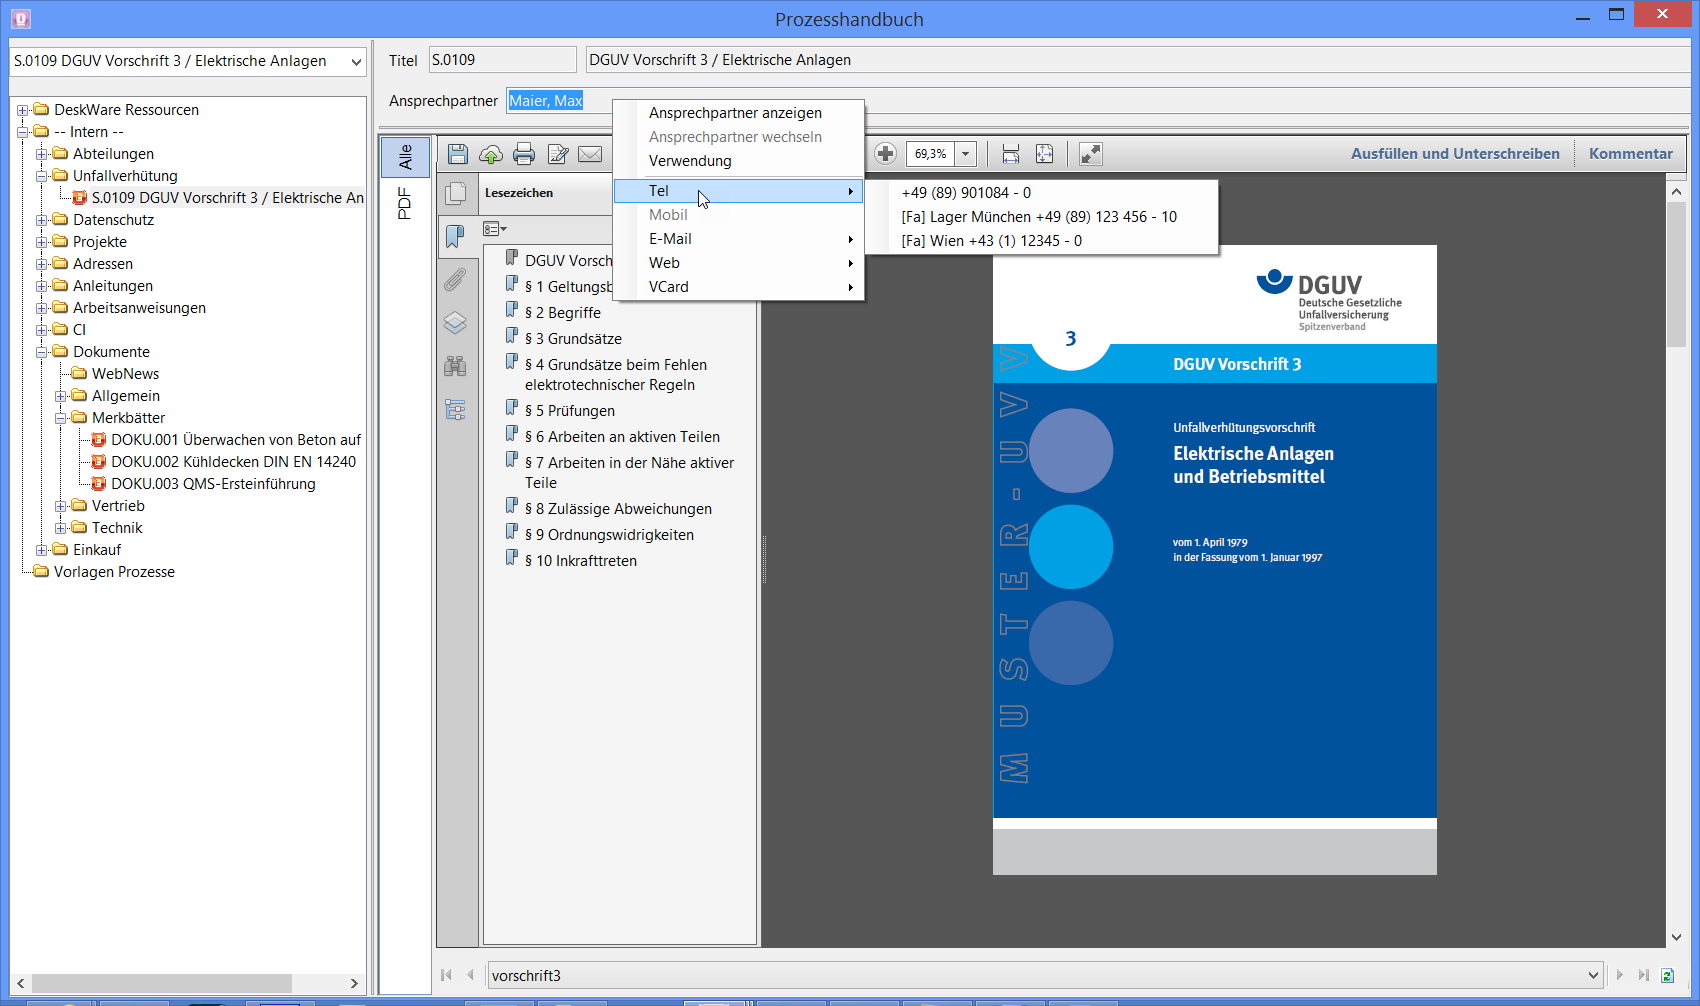Open the page thumbnails panel icon
Screen dimensions: 1700x1006
(x=456, y=193)
